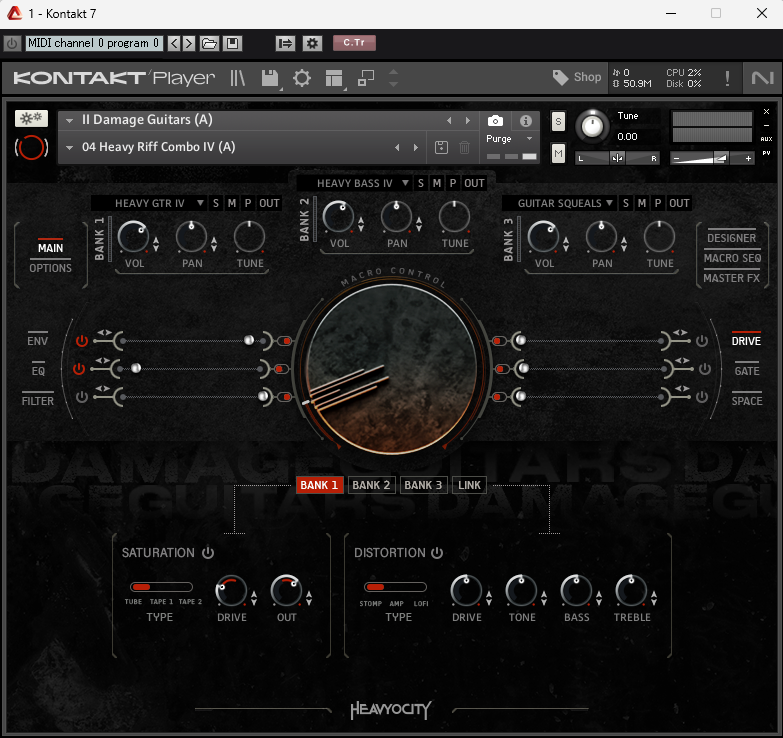Toggle the host plugin power button
Viewport: 783px width, 738px height.
click(12, 43)
